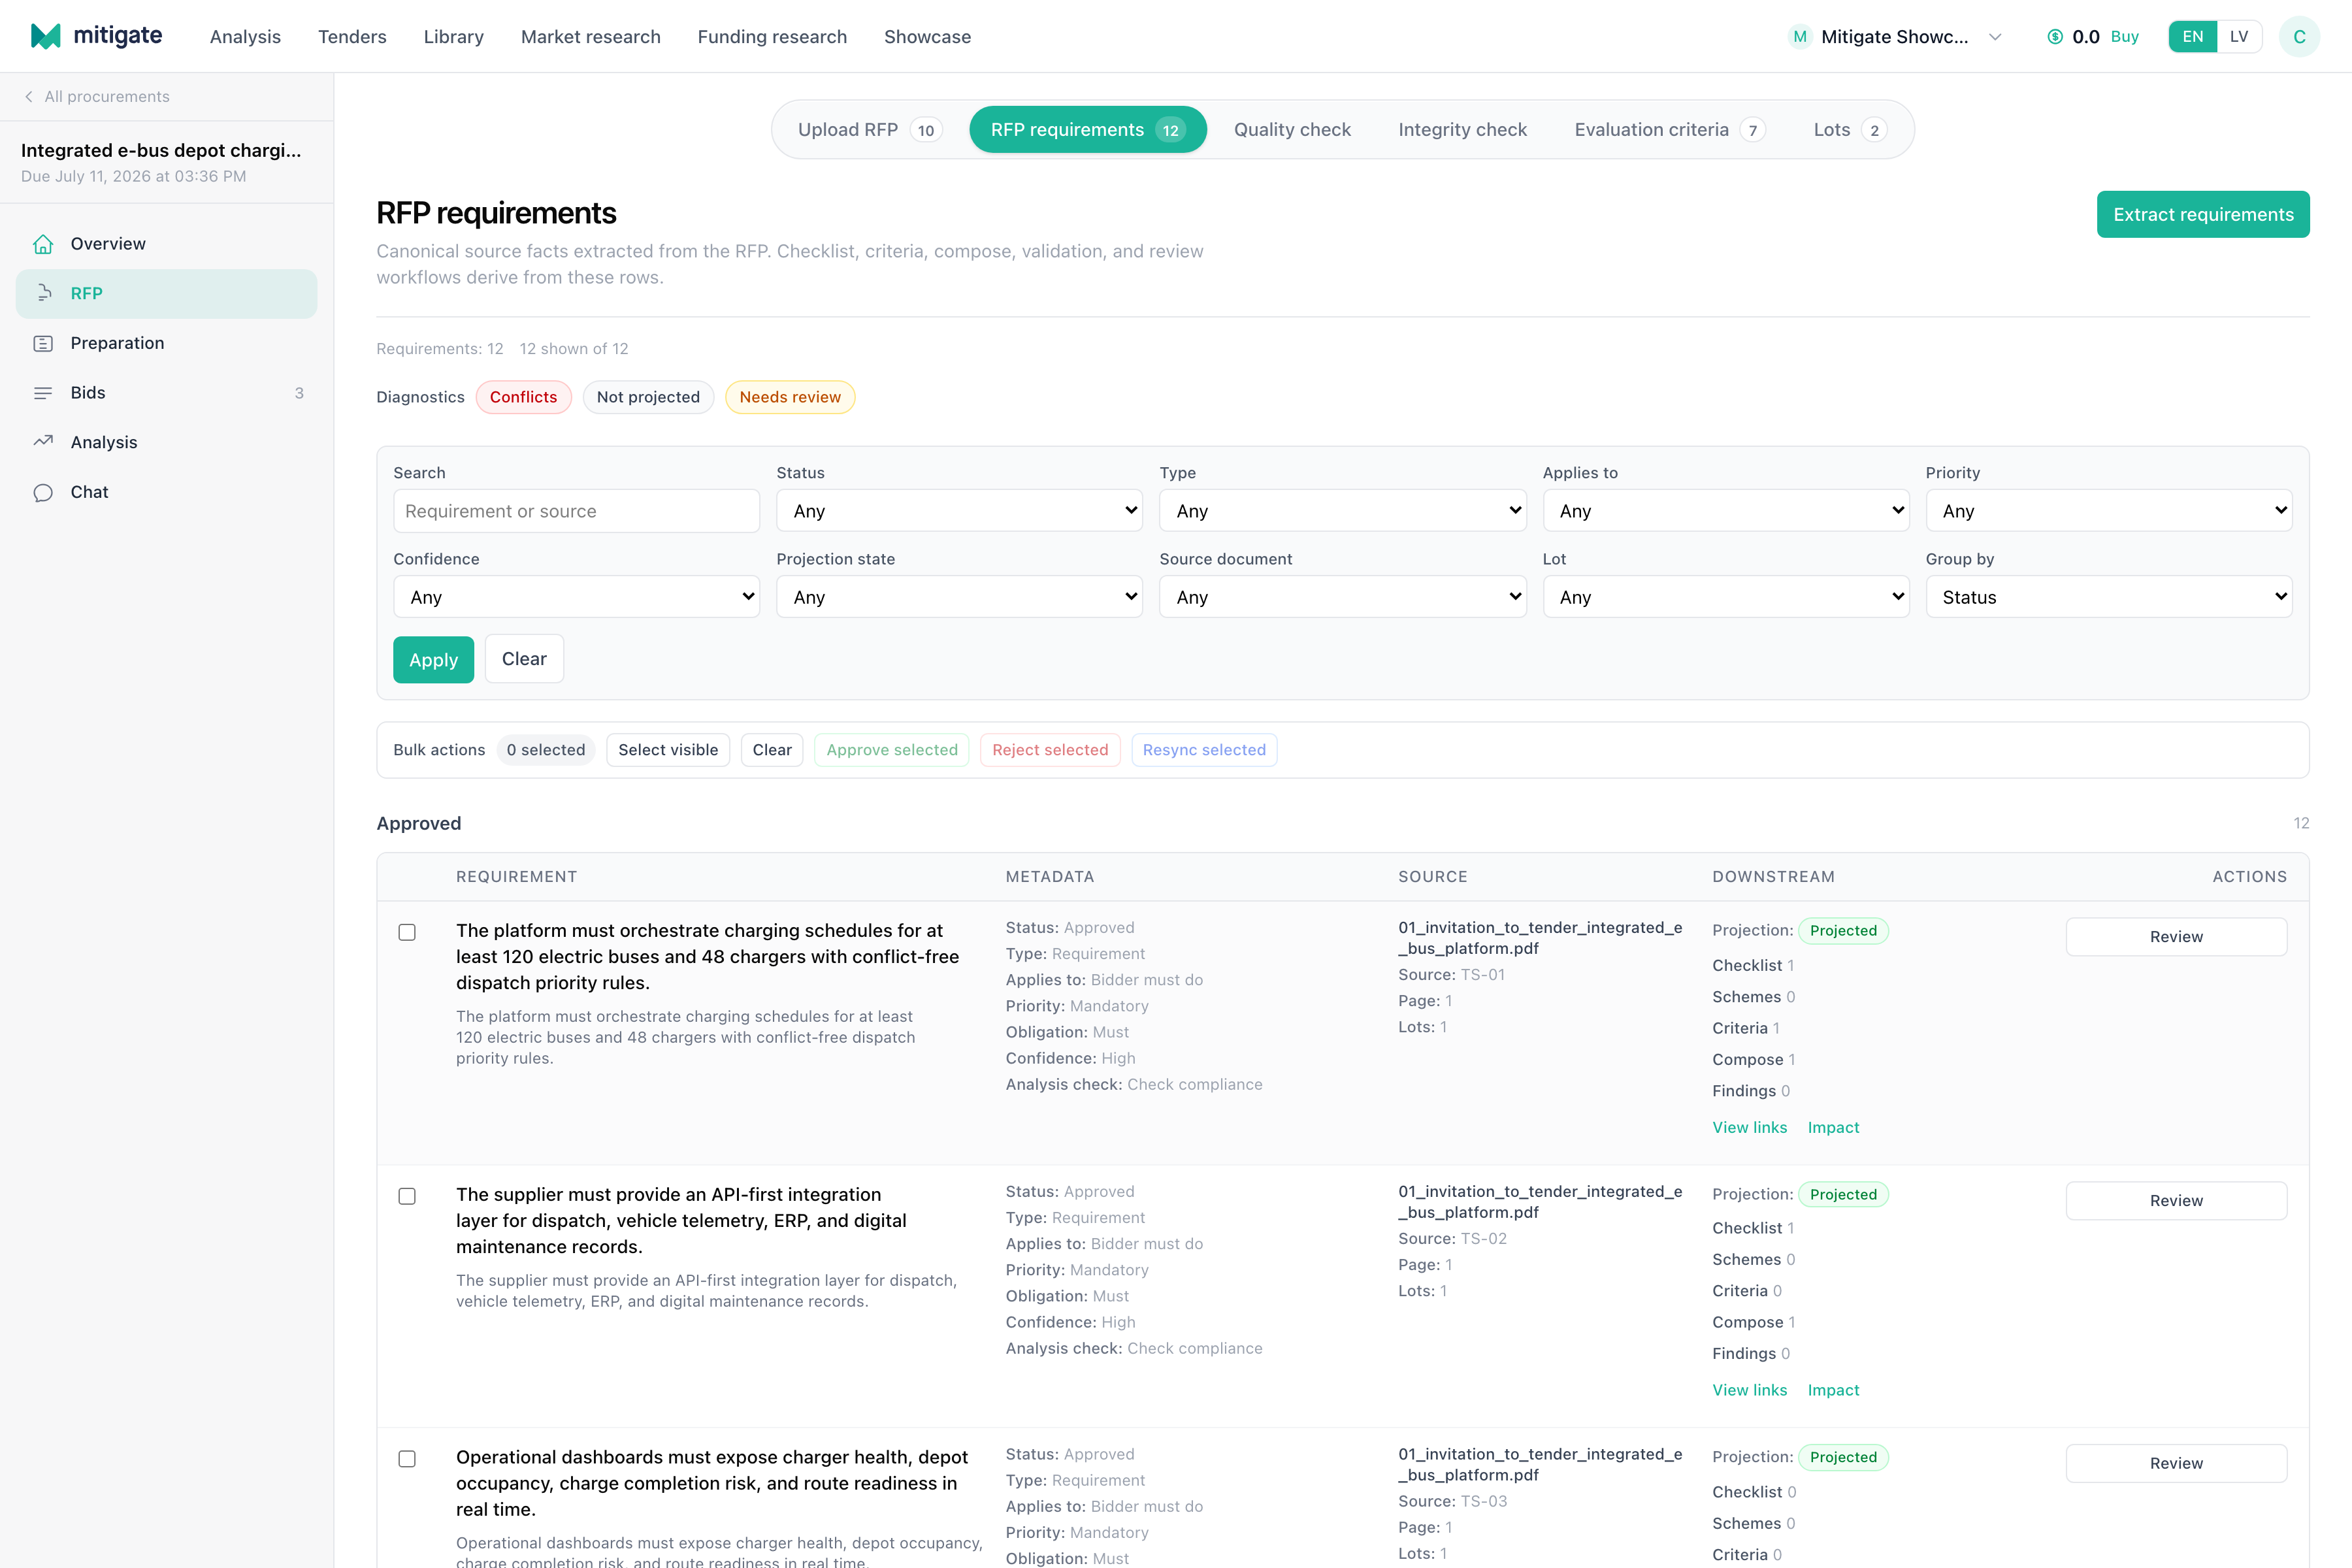Open the Confidence filter dropdown
Viewport: 2352px width, 1568px height.
pos(576,597)
